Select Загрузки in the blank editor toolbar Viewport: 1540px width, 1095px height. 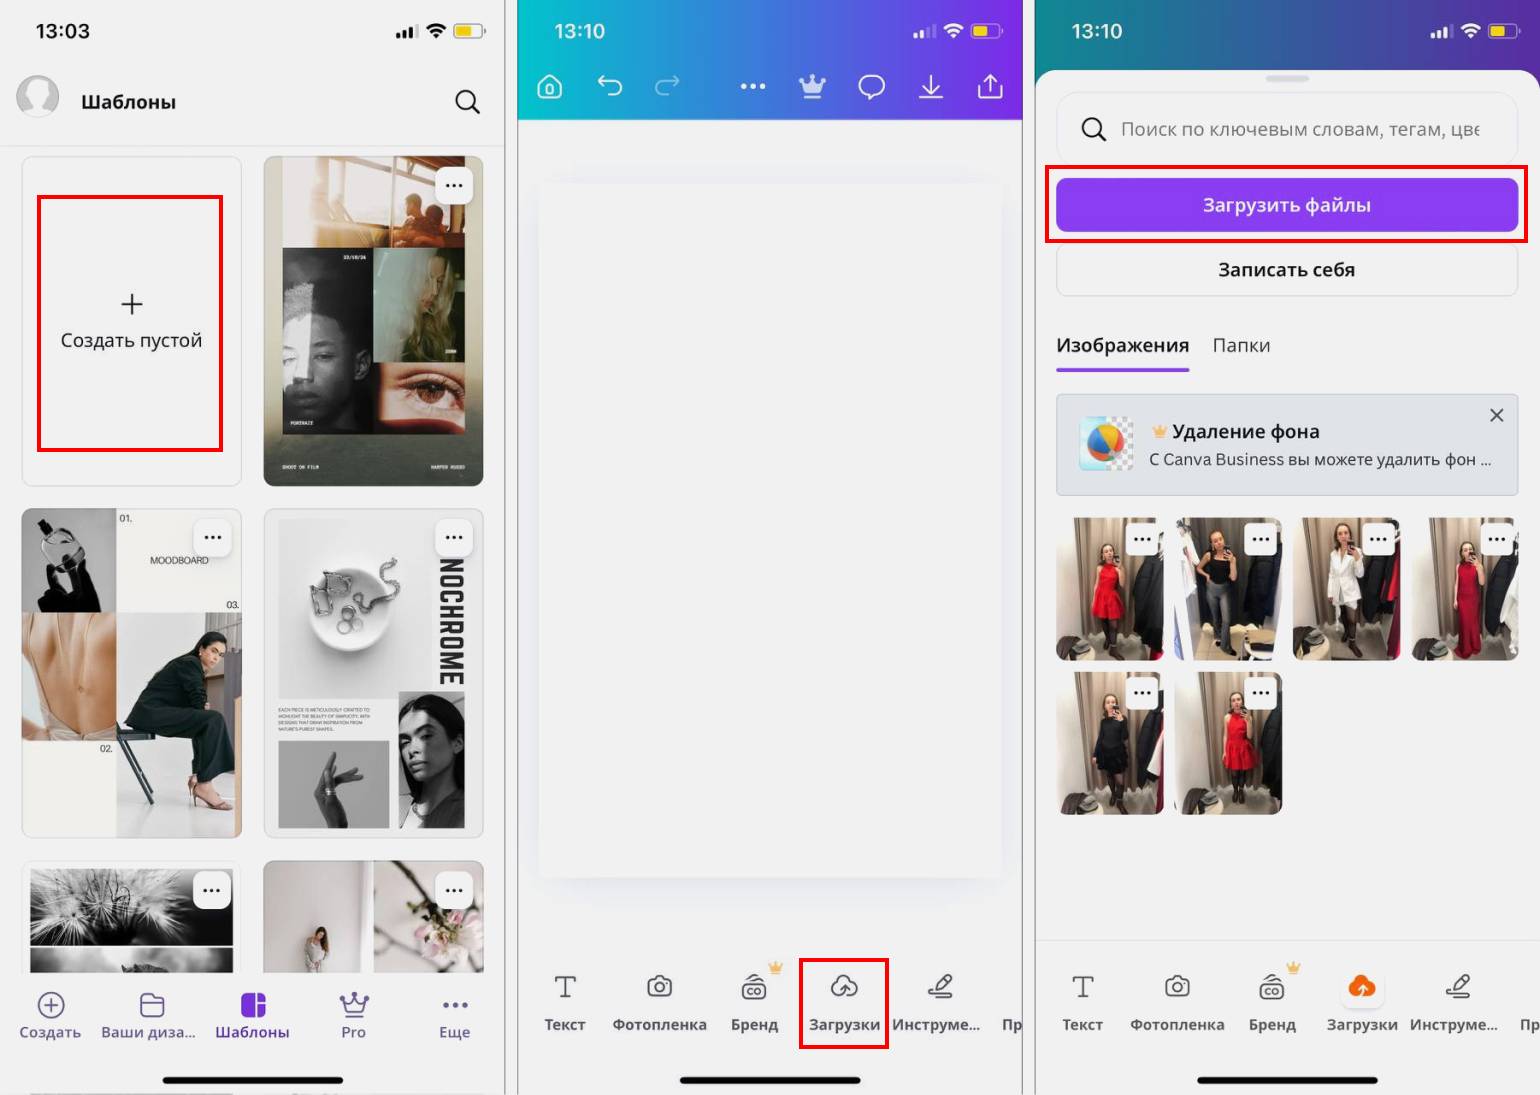844,1002
